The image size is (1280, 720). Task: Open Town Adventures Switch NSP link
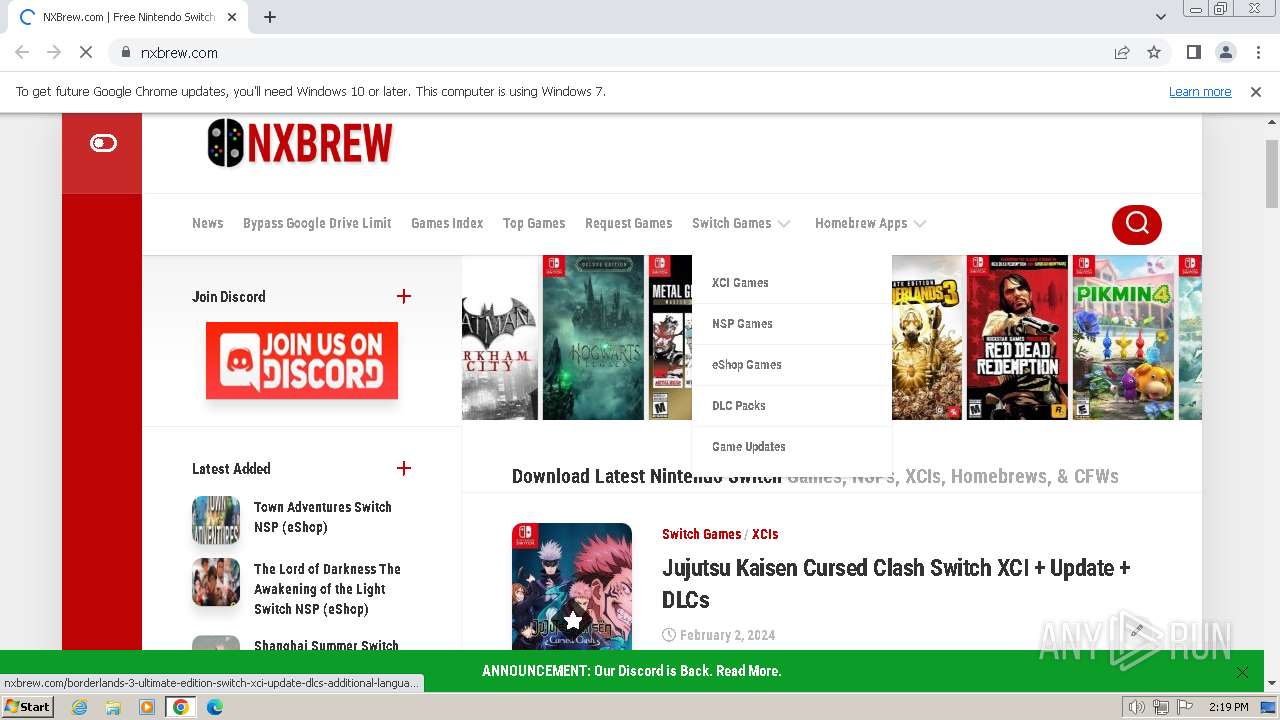323,517
